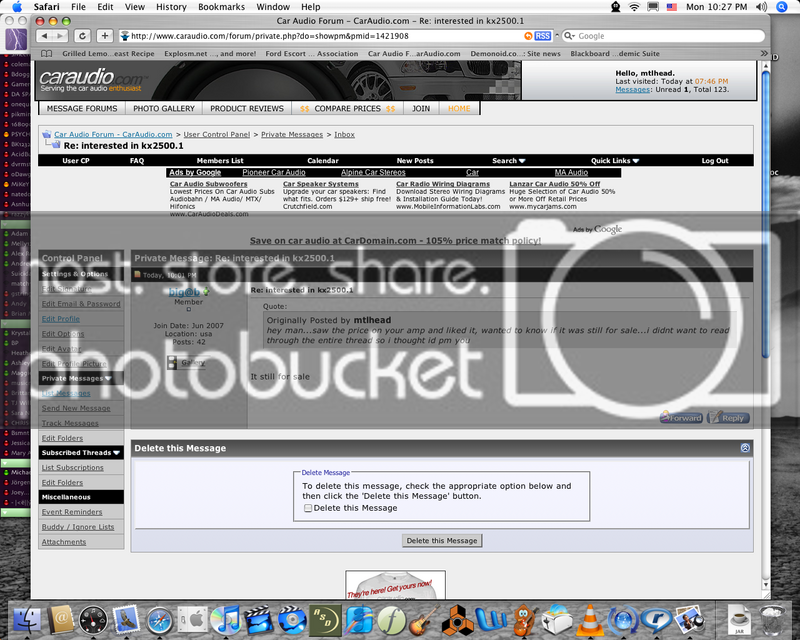Open Mail from the Dock

click(x=126, y=619)
